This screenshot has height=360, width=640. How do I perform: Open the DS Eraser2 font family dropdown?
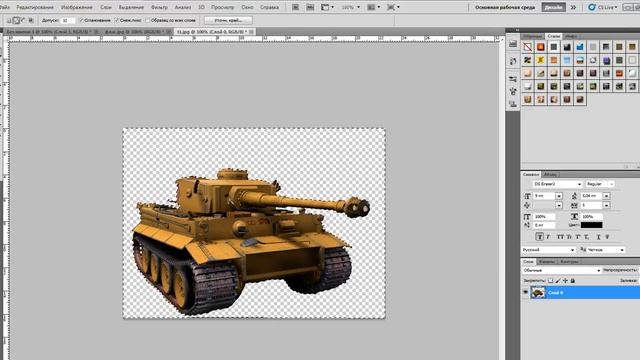(x=579, y=184)
